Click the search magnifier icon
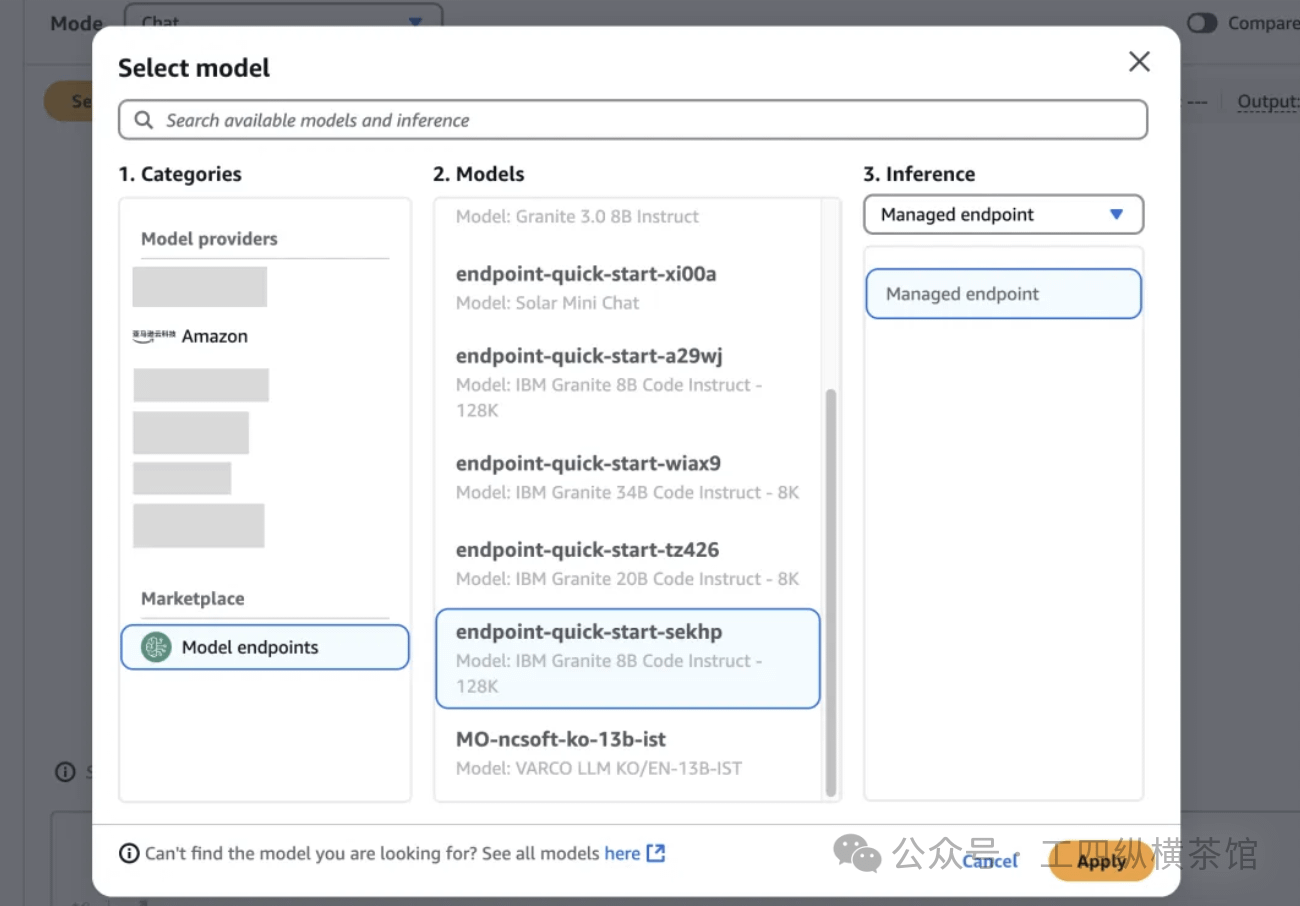Screen dimensions: 1300x906 (x=144, y=120)
